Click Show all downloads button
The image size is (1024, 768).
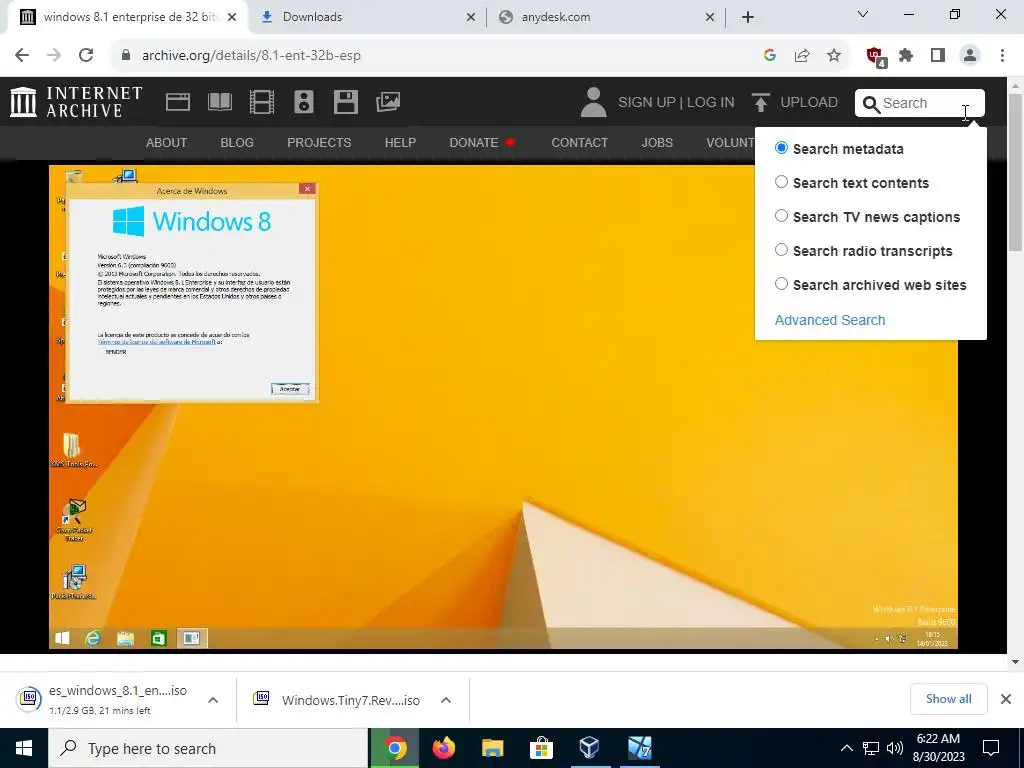click(x=948, y=699)
